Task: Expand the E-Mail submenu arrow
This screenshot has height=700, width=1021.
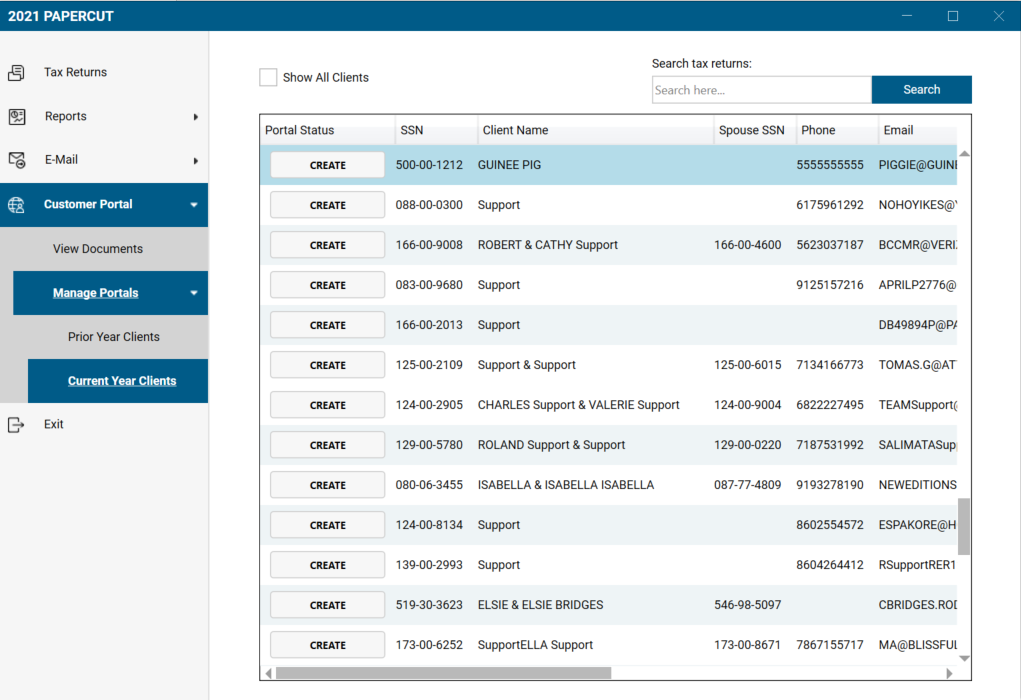Action: point(195,161)
